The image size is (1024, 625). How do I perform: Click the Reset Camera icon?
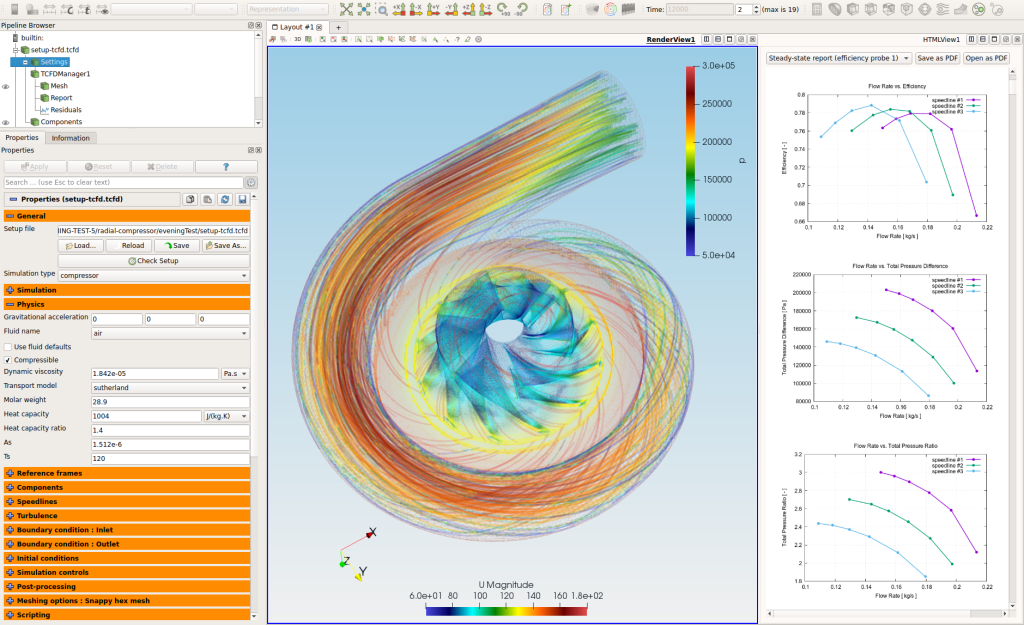[x=345, y=9]
